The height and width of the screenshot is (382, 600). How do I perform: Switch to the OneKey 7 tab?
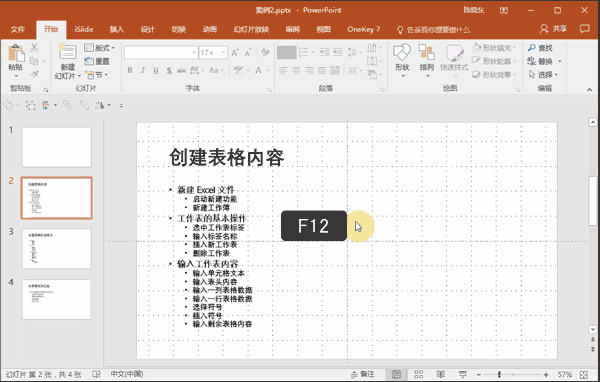tap(363, 29)
